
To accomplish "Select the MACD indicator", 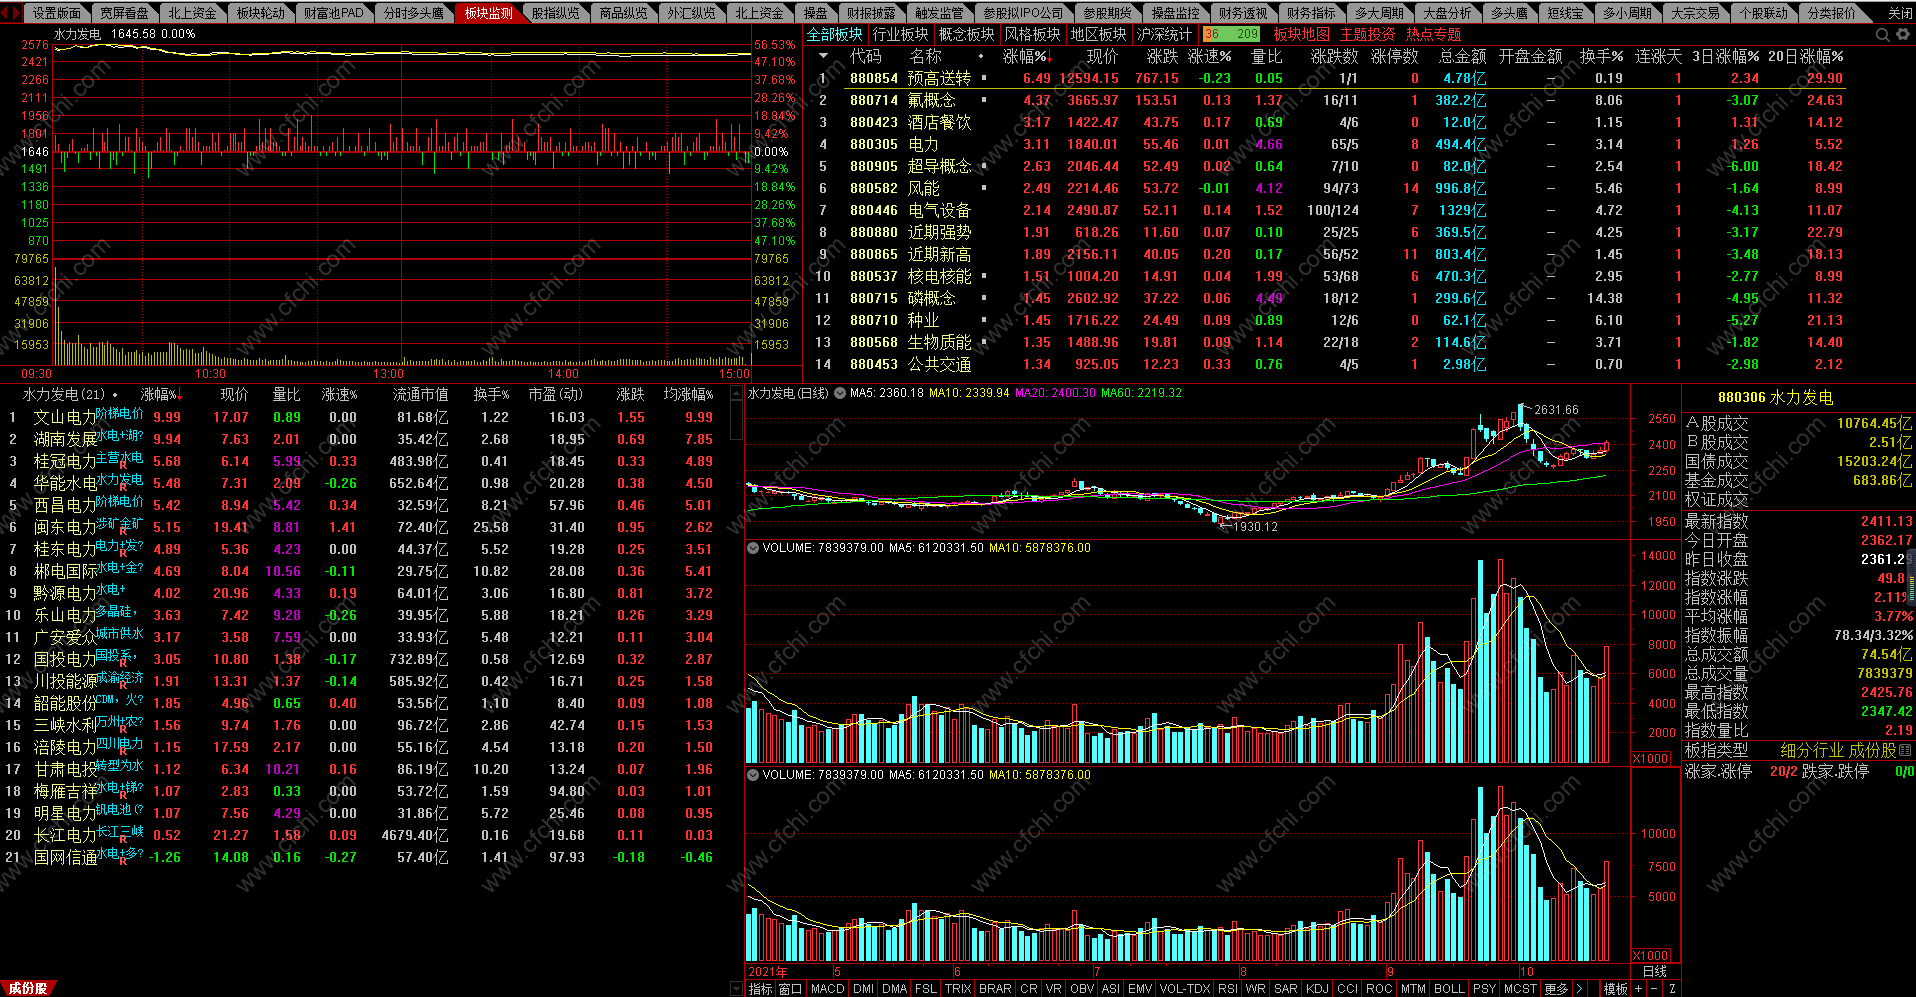I will [x=828, y=989].
